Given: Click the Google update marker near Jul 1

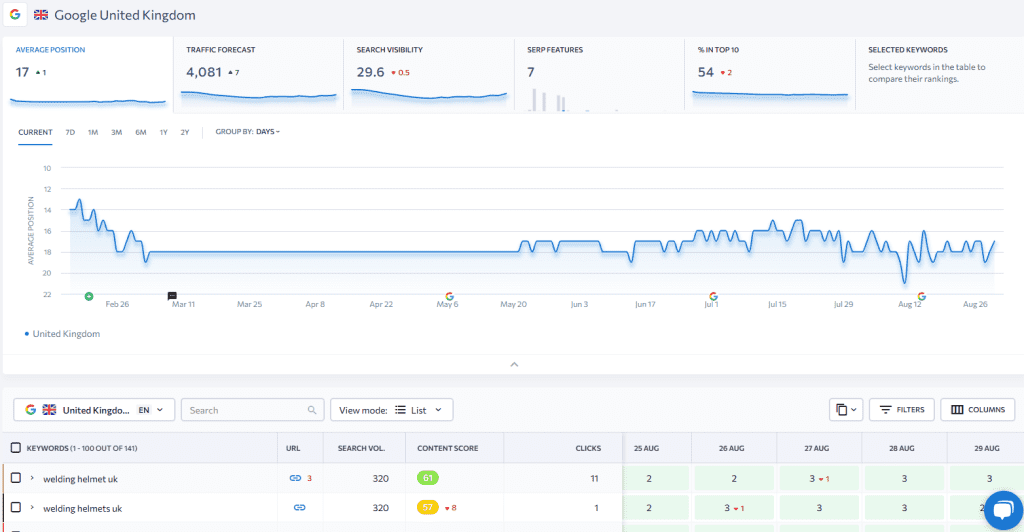Looking at the screenshot, I should [x=713, y=296].
